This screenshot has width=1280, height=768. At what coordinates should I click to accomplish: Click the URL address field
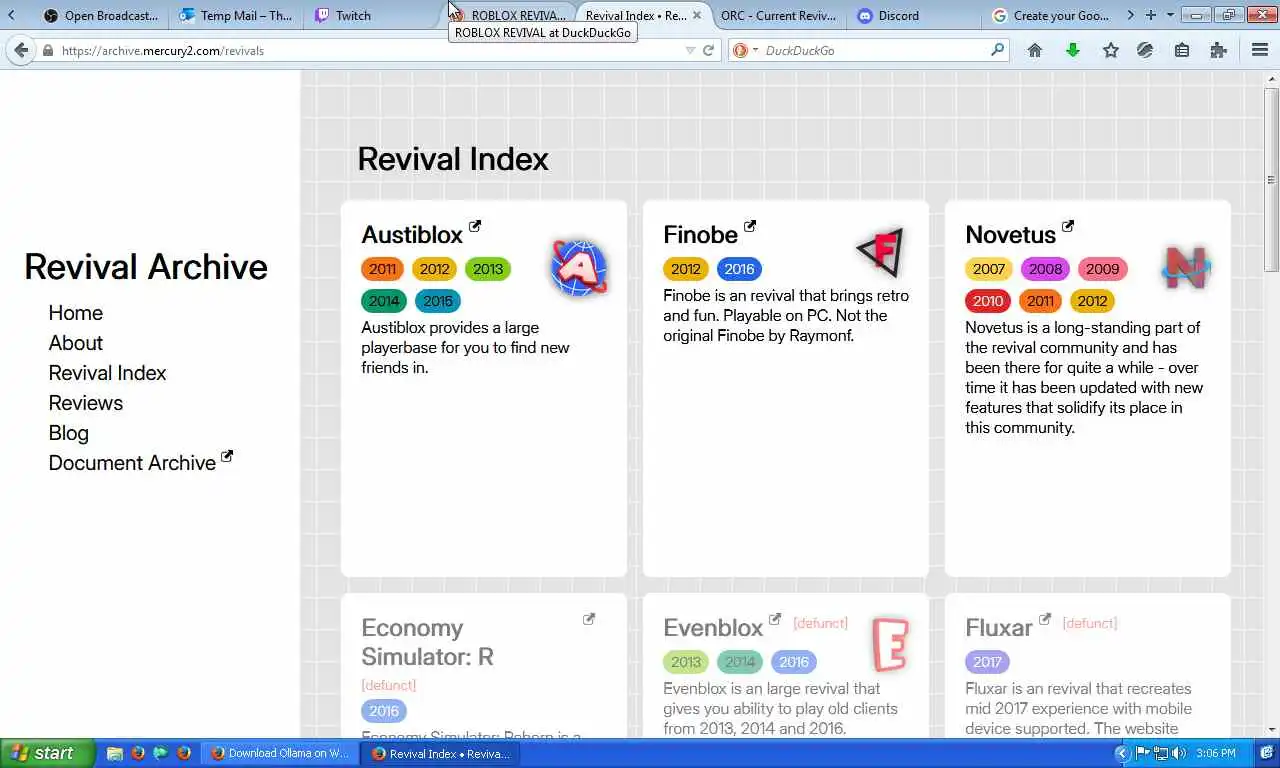[x=370, y=50]
